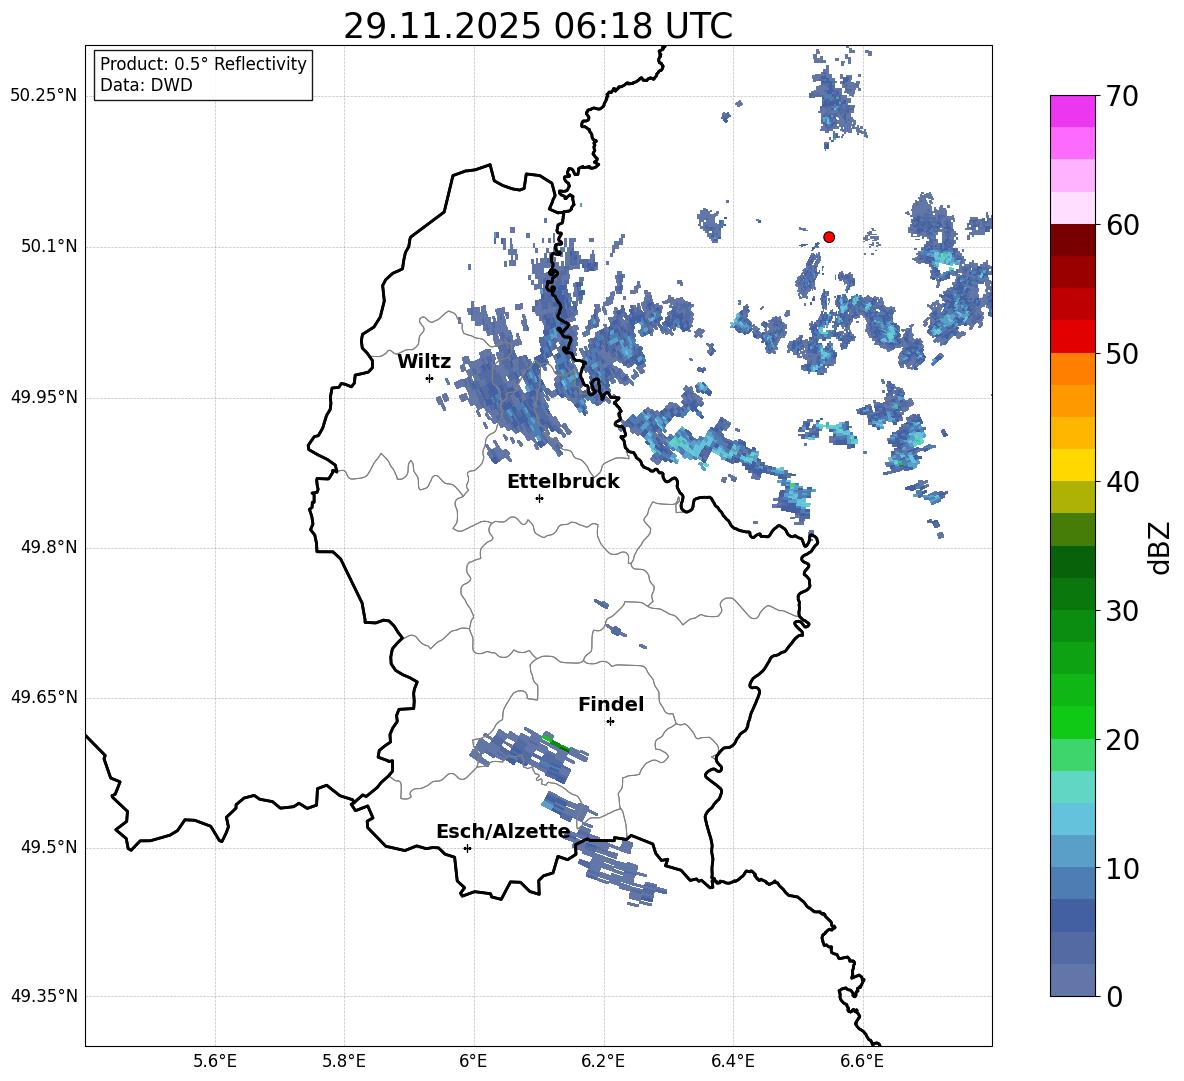
Task: Click the colorbar tick label 10
Action: click(1122, 868)
